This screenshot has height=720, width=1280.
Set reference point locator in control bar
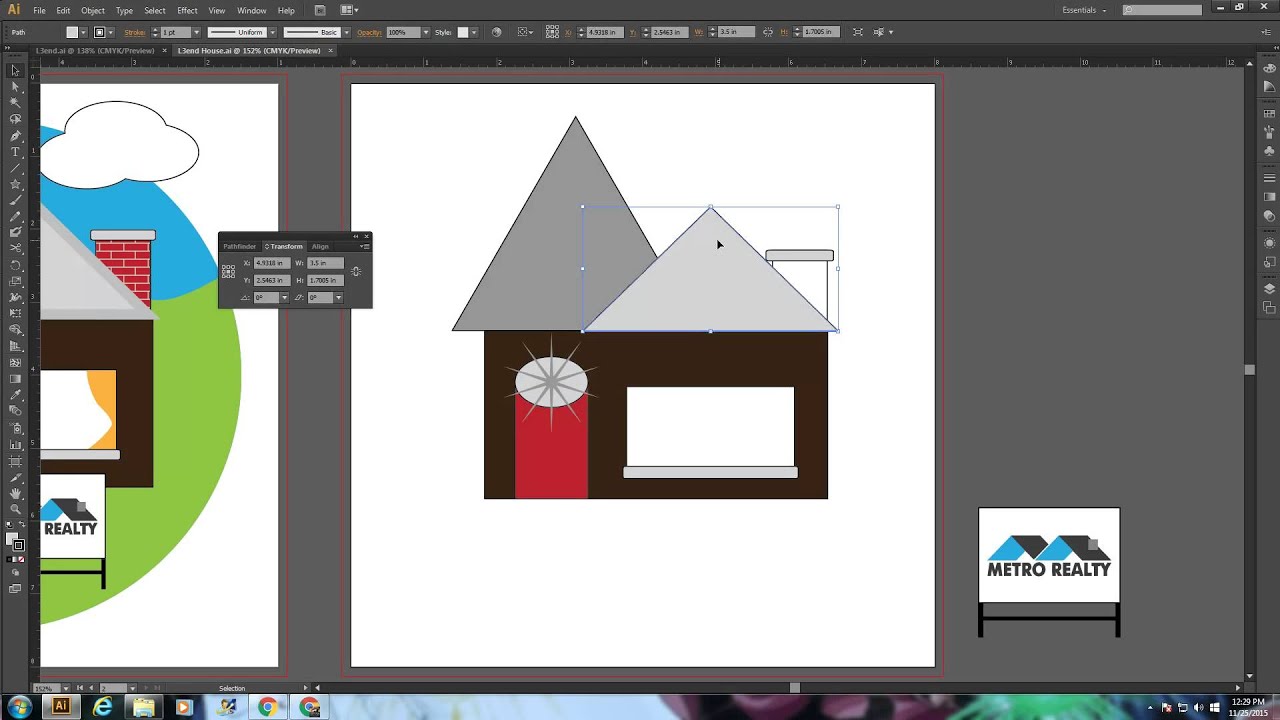(550, 32)
